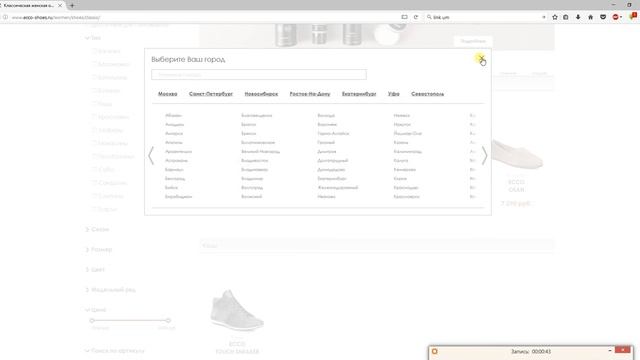
Task: Switch to the Классическая женская tab
Action: (x=29, y=6)
